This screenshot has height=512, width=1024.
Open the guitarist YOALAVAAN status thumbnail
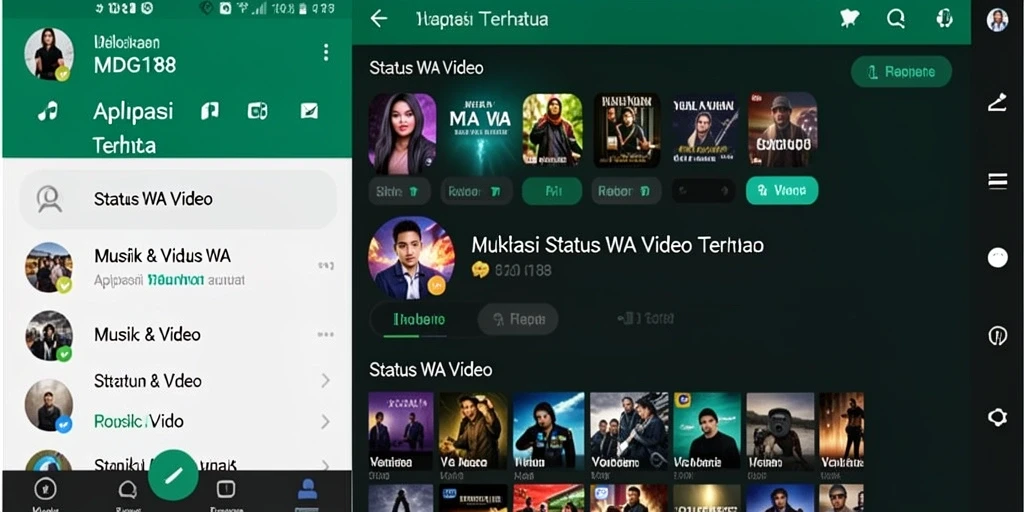705,130
